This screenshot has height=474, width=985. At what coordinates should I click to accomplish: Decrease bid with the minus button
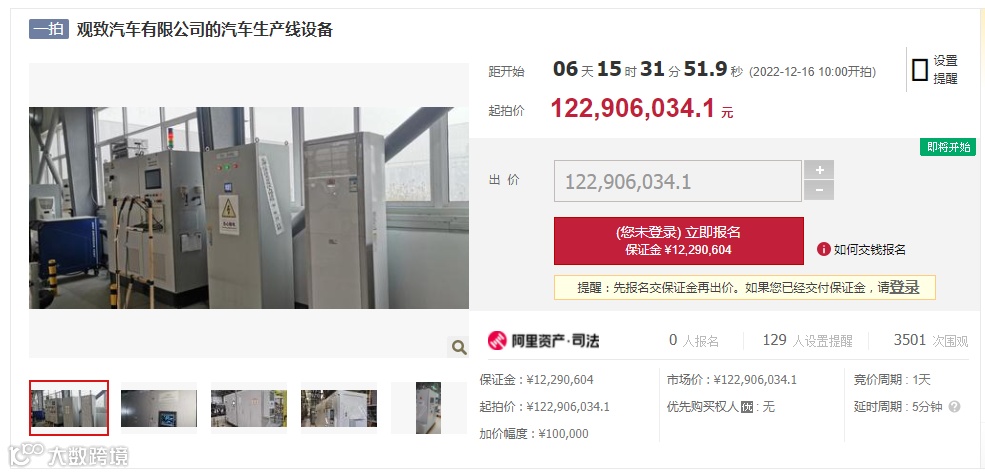tap(819, 190)
